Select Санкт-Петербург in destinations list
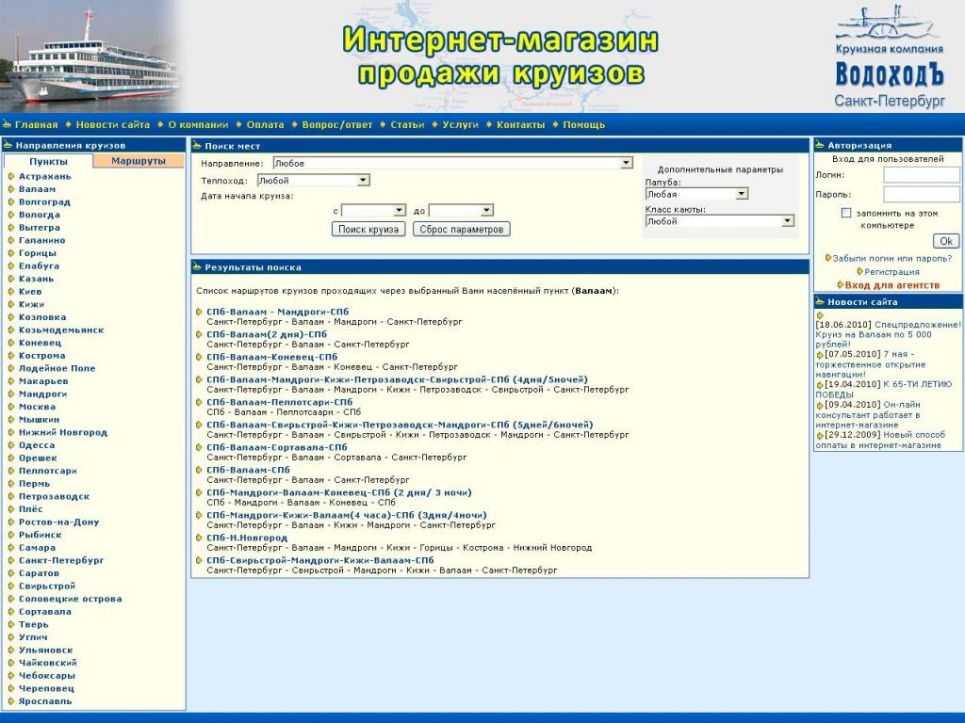The height and width of the screenshot is (723, 965). [x=62, y=561]
